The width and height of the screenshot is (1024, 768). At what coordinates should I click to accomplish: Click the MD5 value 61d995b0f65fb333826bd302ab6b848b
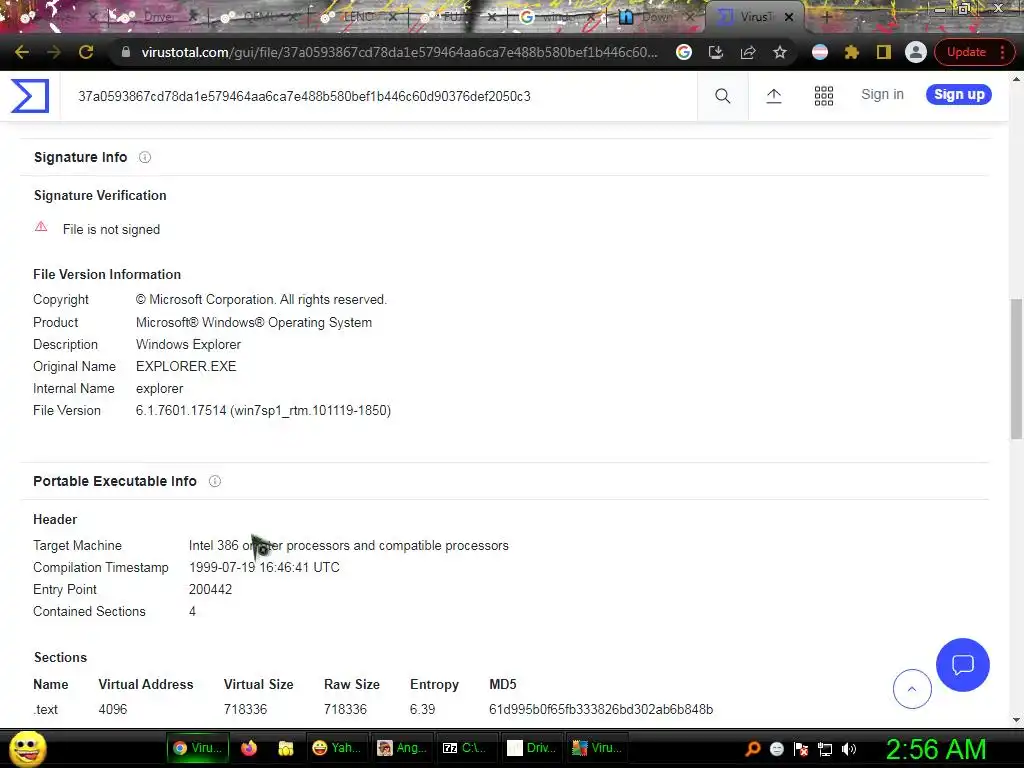coord(601,709)
